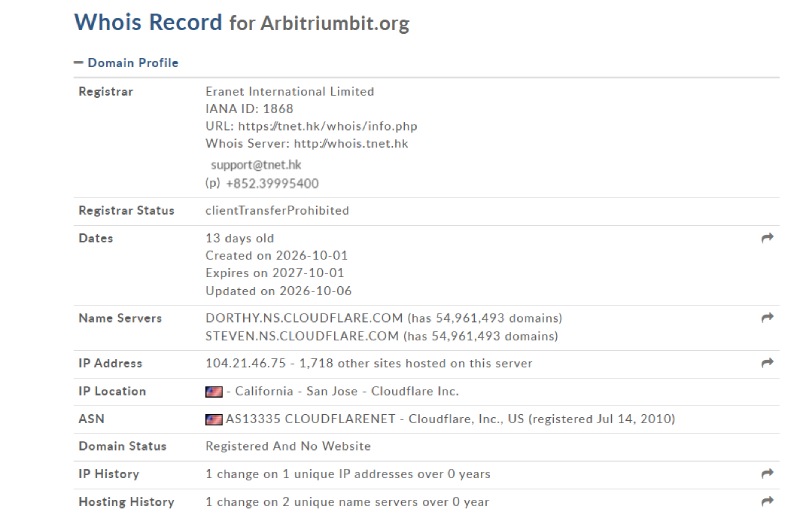
Task: Click the Registrar row label
Action: pyautogui.click(x=106, y=92)
